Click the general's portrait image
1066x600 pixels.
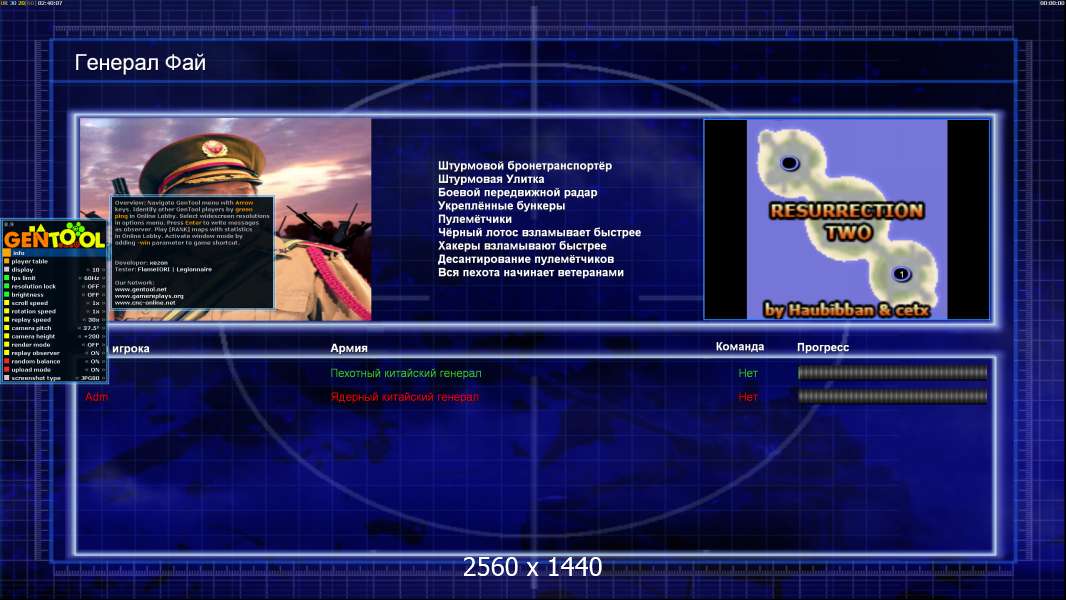click(x=226, y=219)
